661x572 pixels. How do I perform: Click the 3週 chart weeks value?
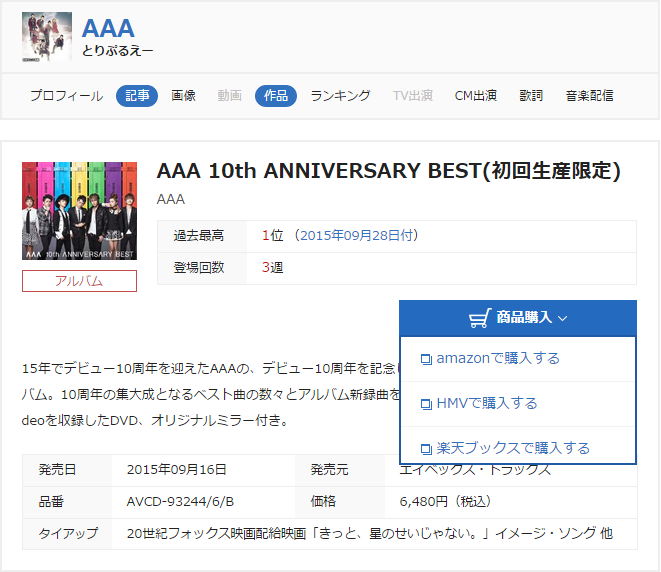[272, 267]
